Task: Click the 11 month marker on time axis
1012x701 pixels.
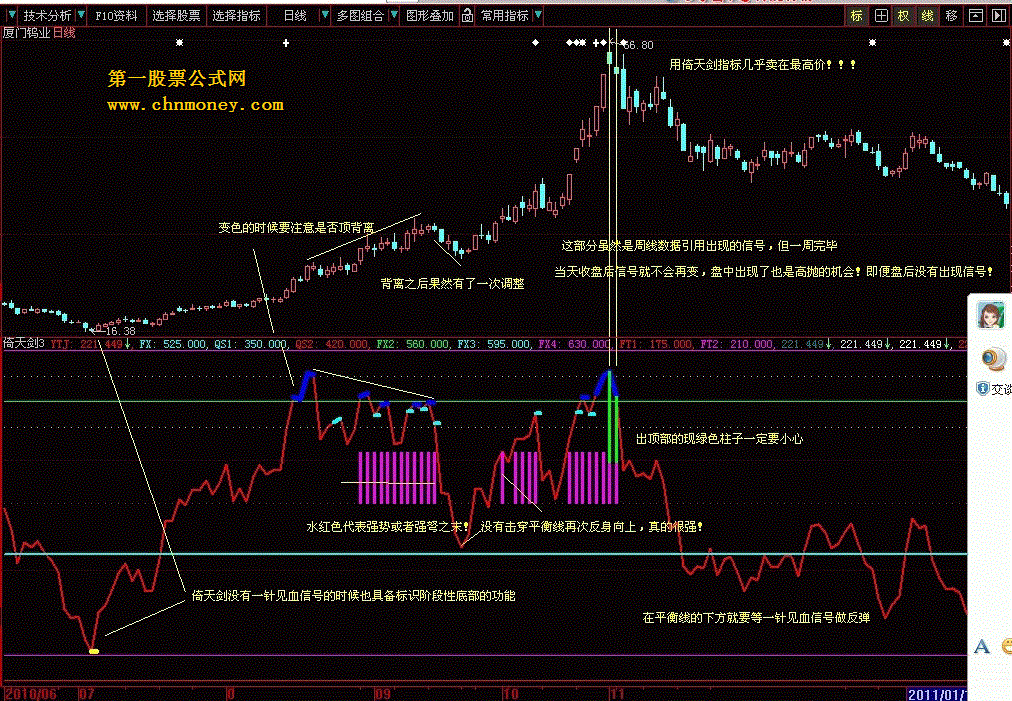Action: point(617,695)
